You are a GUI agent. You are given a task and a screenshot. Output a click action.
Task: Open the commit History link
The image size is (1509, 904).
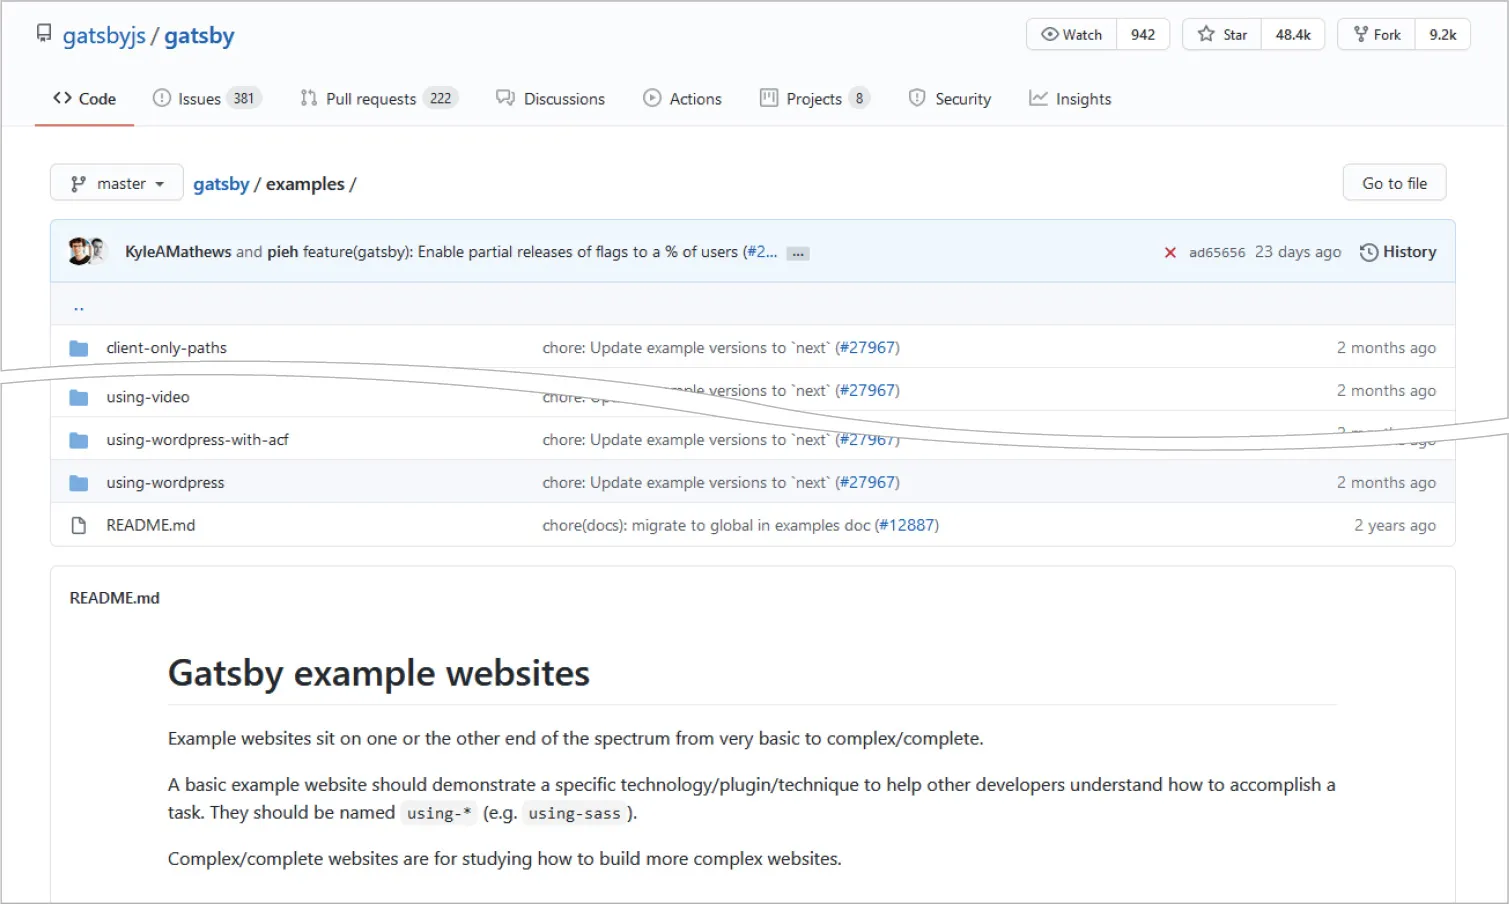1398,252
